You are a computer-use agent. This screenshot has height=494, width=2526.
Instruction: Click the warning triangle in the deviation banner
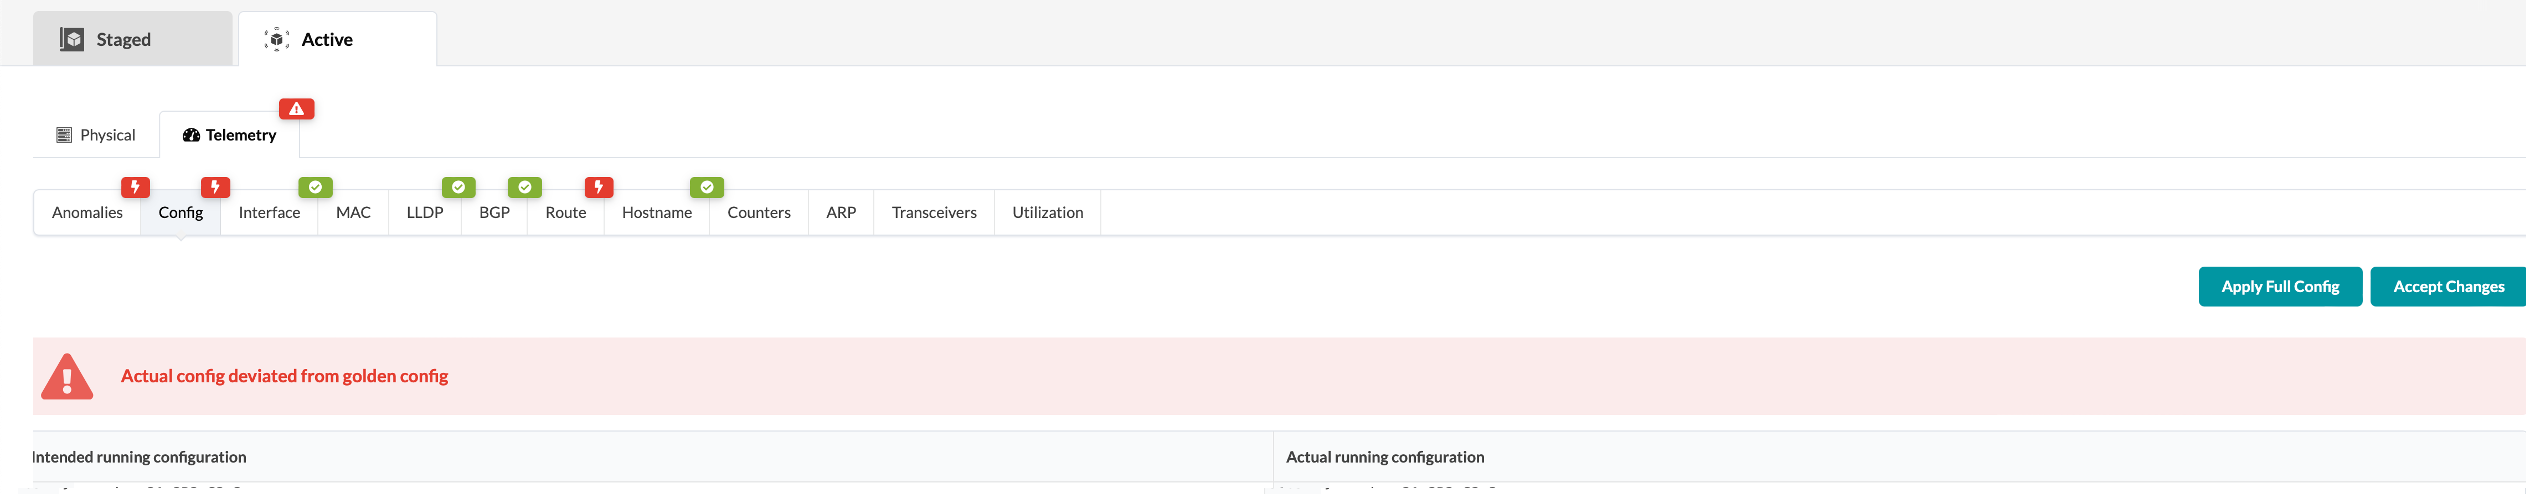(67, 377)
